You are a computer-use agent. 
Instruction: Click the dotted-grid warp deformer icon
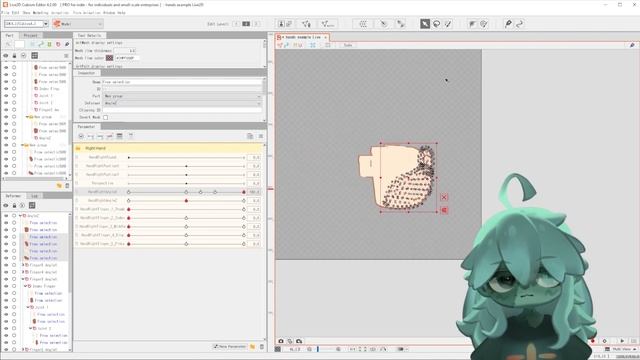(x=363, y=24)
